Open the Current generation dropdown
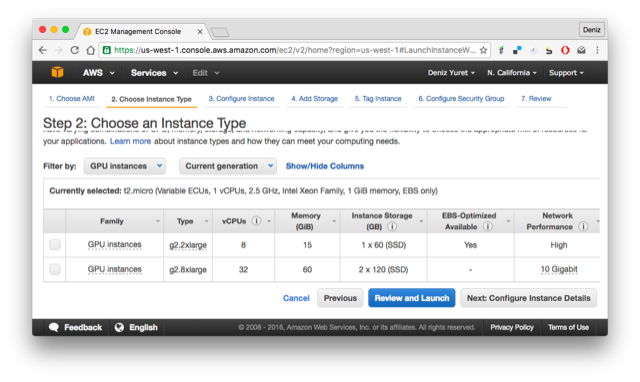The width and height of the screenshot is (640, 382). (x=228, y=166)
